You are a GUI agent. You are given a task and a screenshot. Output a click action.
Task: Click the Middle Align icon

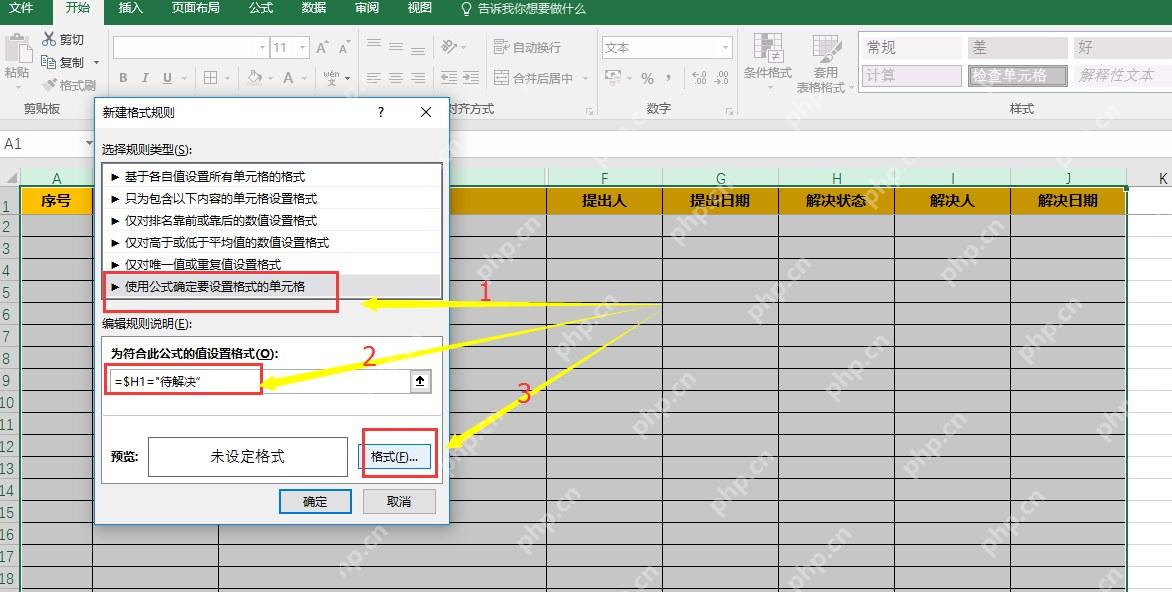396,46
